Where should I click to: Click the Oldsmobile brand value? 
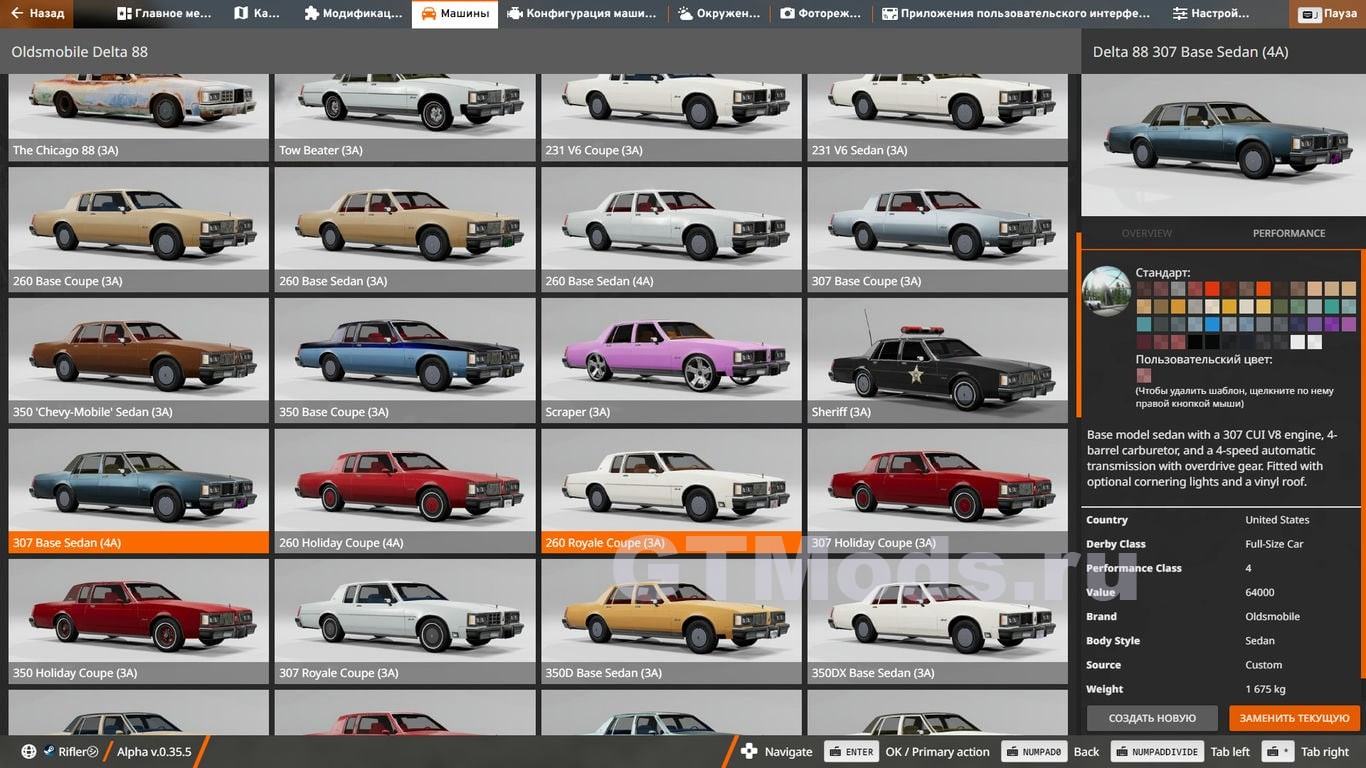(1272, 616)
